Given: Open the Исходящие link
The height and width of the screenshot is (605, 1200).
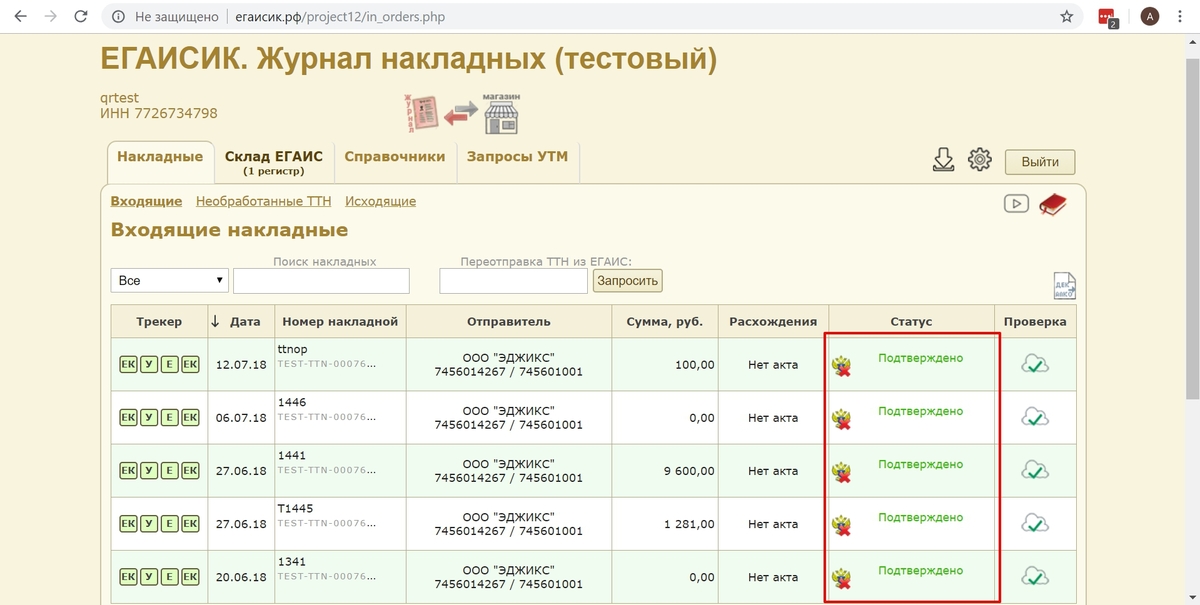Looking at the screenshot, I should click(380, 201).
